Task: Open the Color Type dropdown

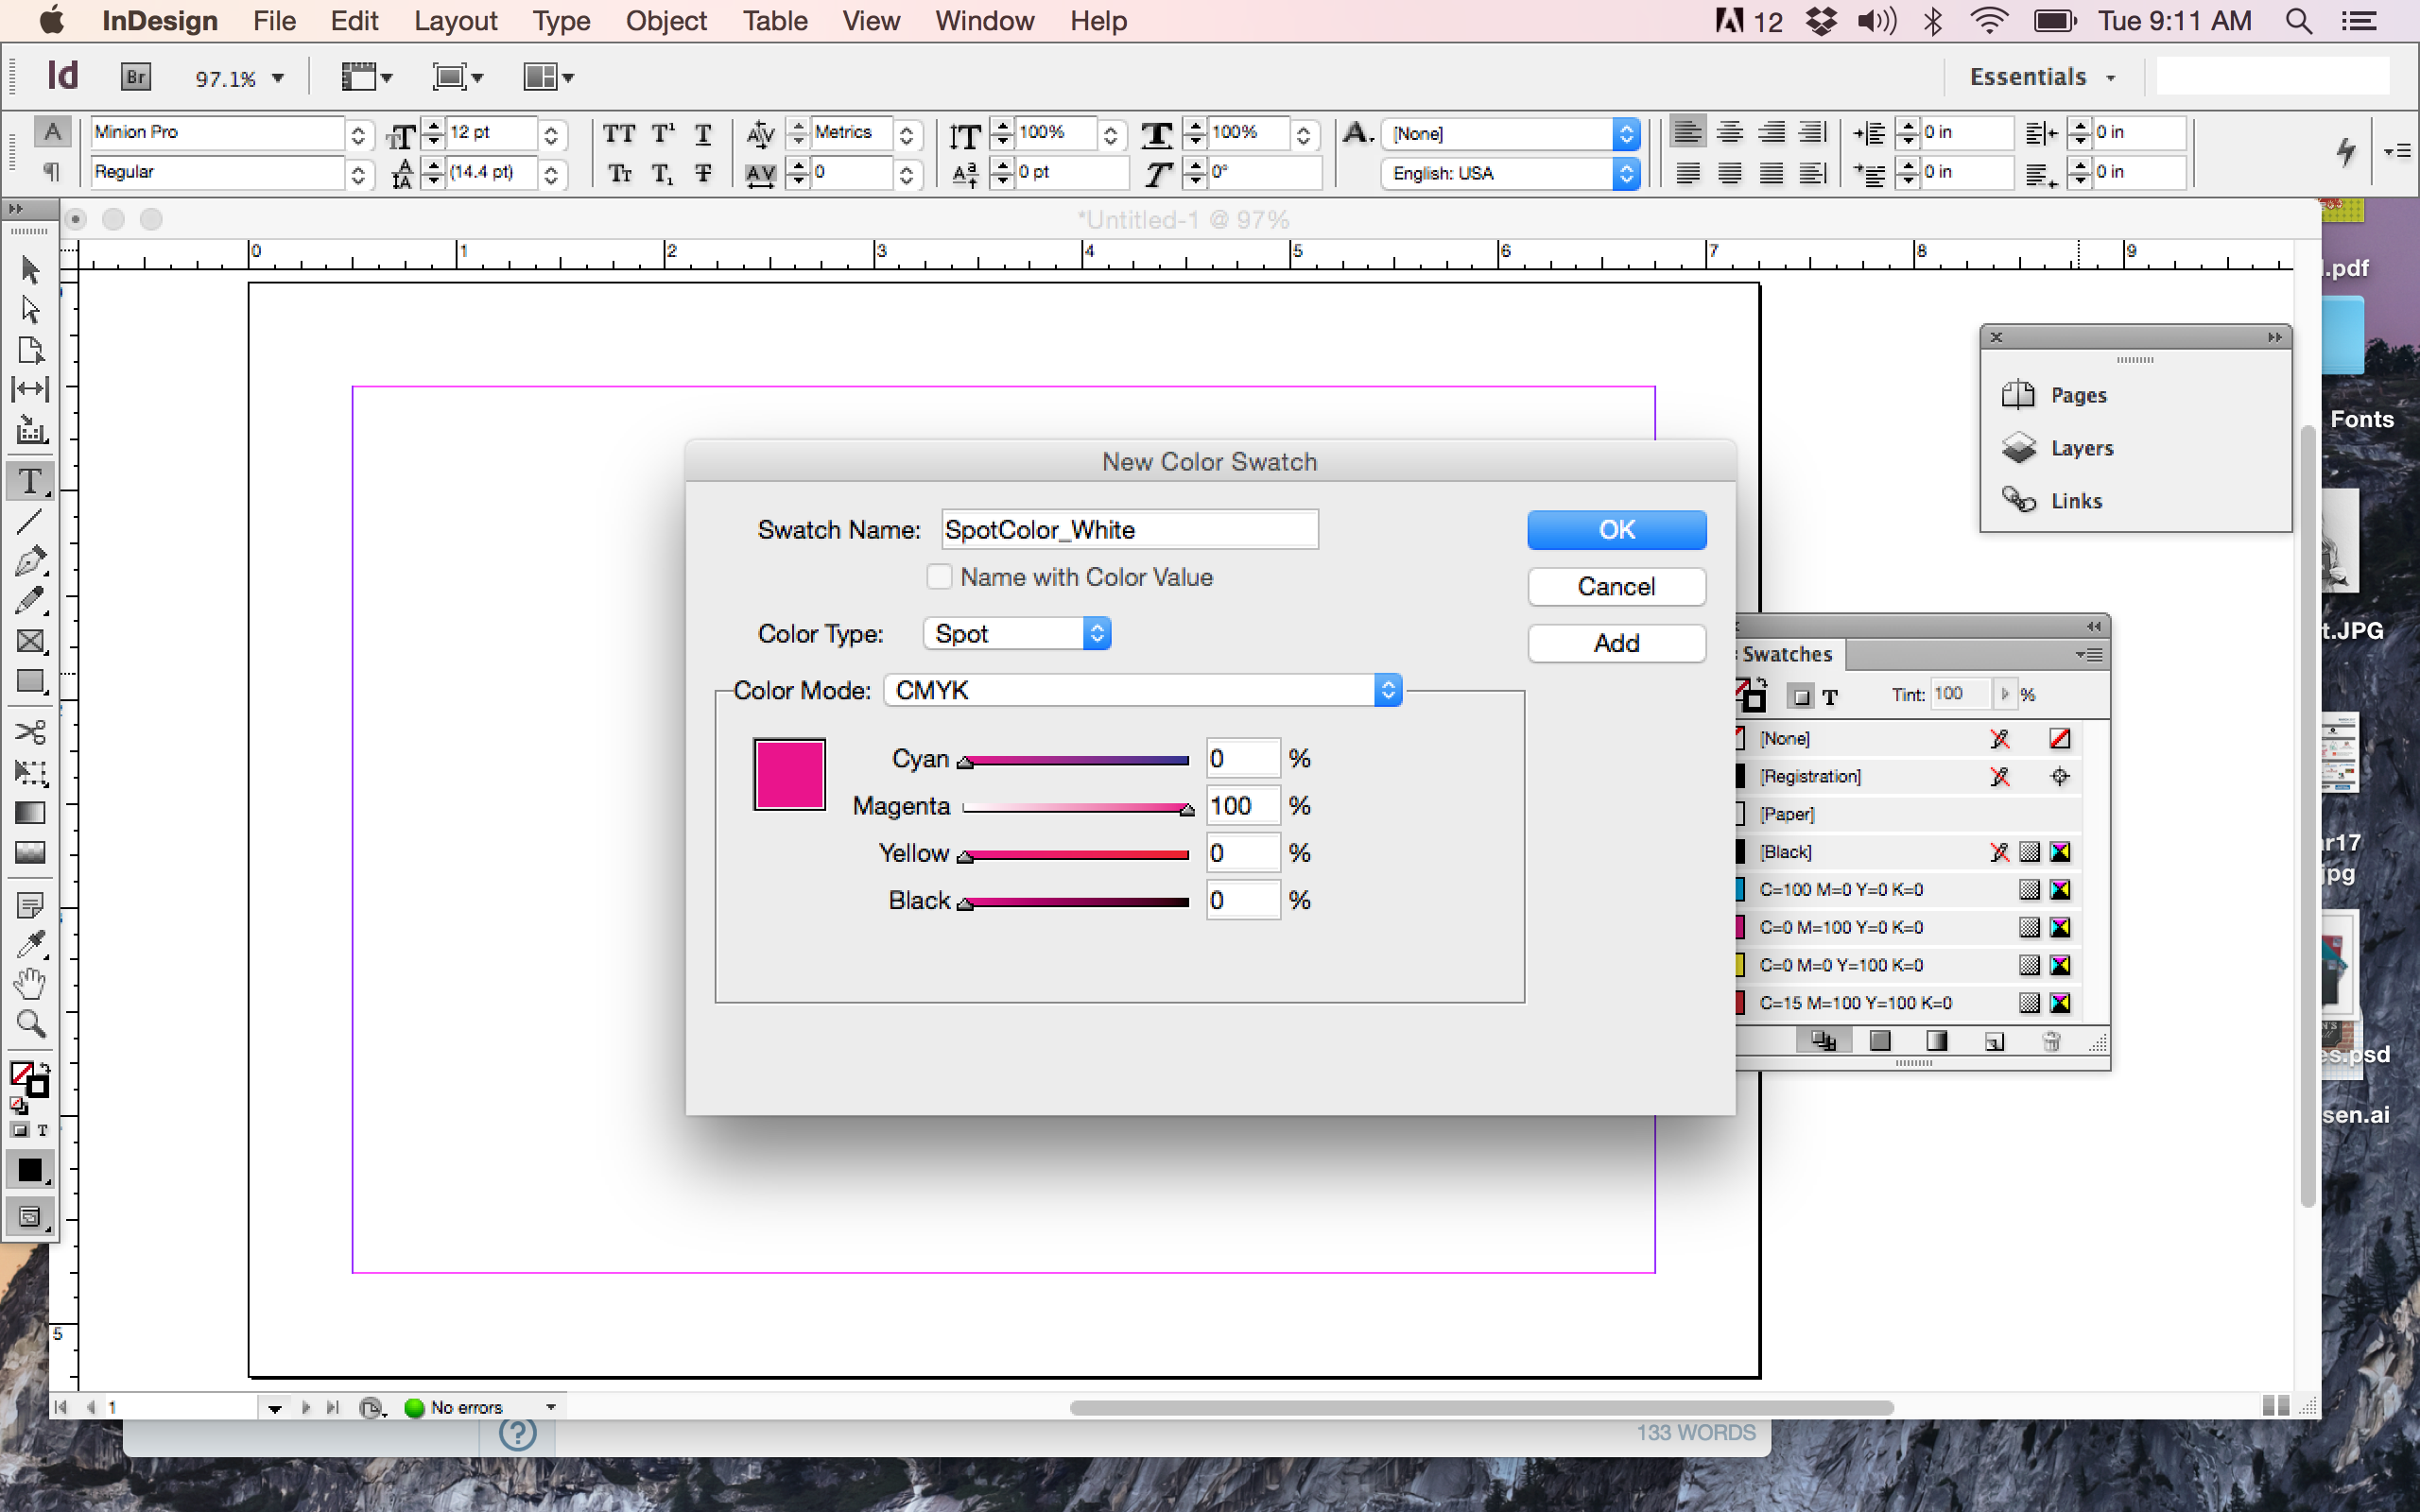Action: tap(1017, 634)
